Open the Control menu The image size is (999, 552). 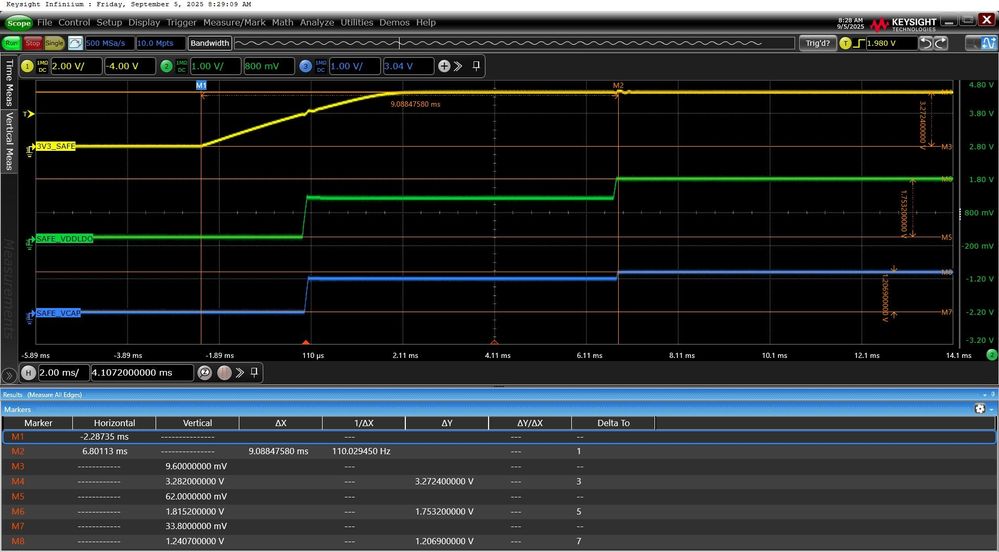(74, 22)
